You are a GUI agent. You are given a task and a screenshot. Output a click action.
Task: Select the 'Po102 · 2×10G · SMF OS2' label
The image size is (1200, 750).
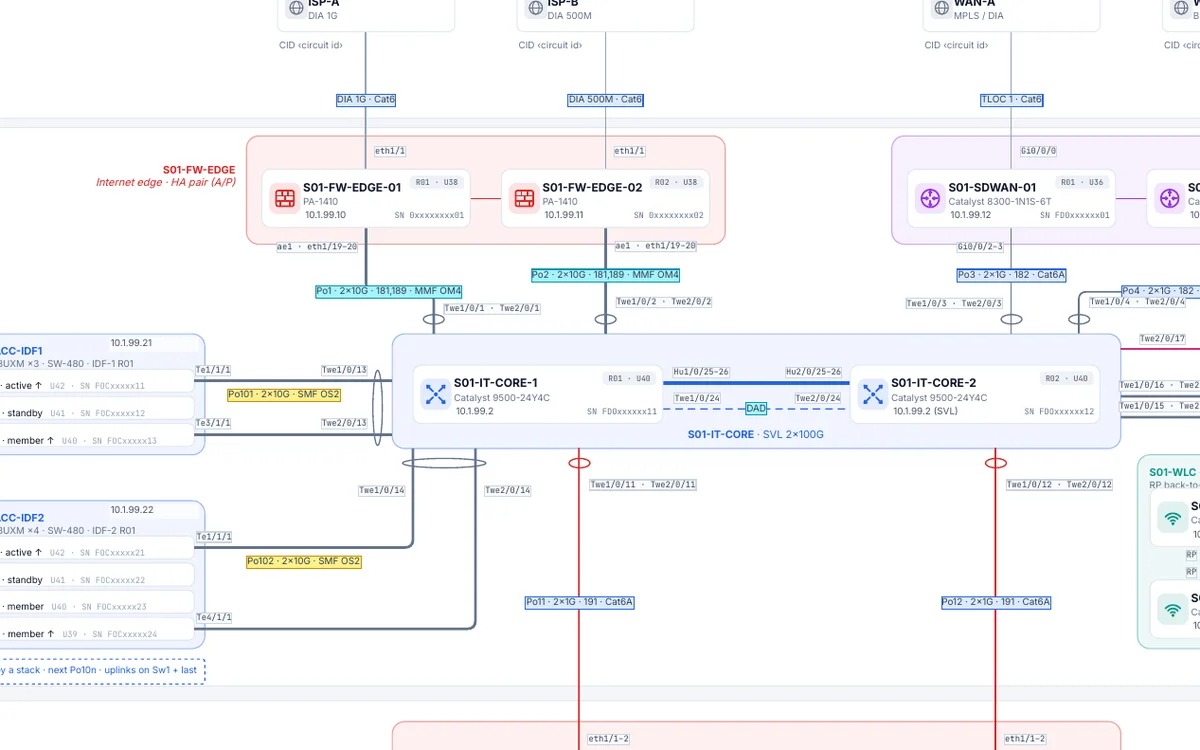click(x=304, y=562)
